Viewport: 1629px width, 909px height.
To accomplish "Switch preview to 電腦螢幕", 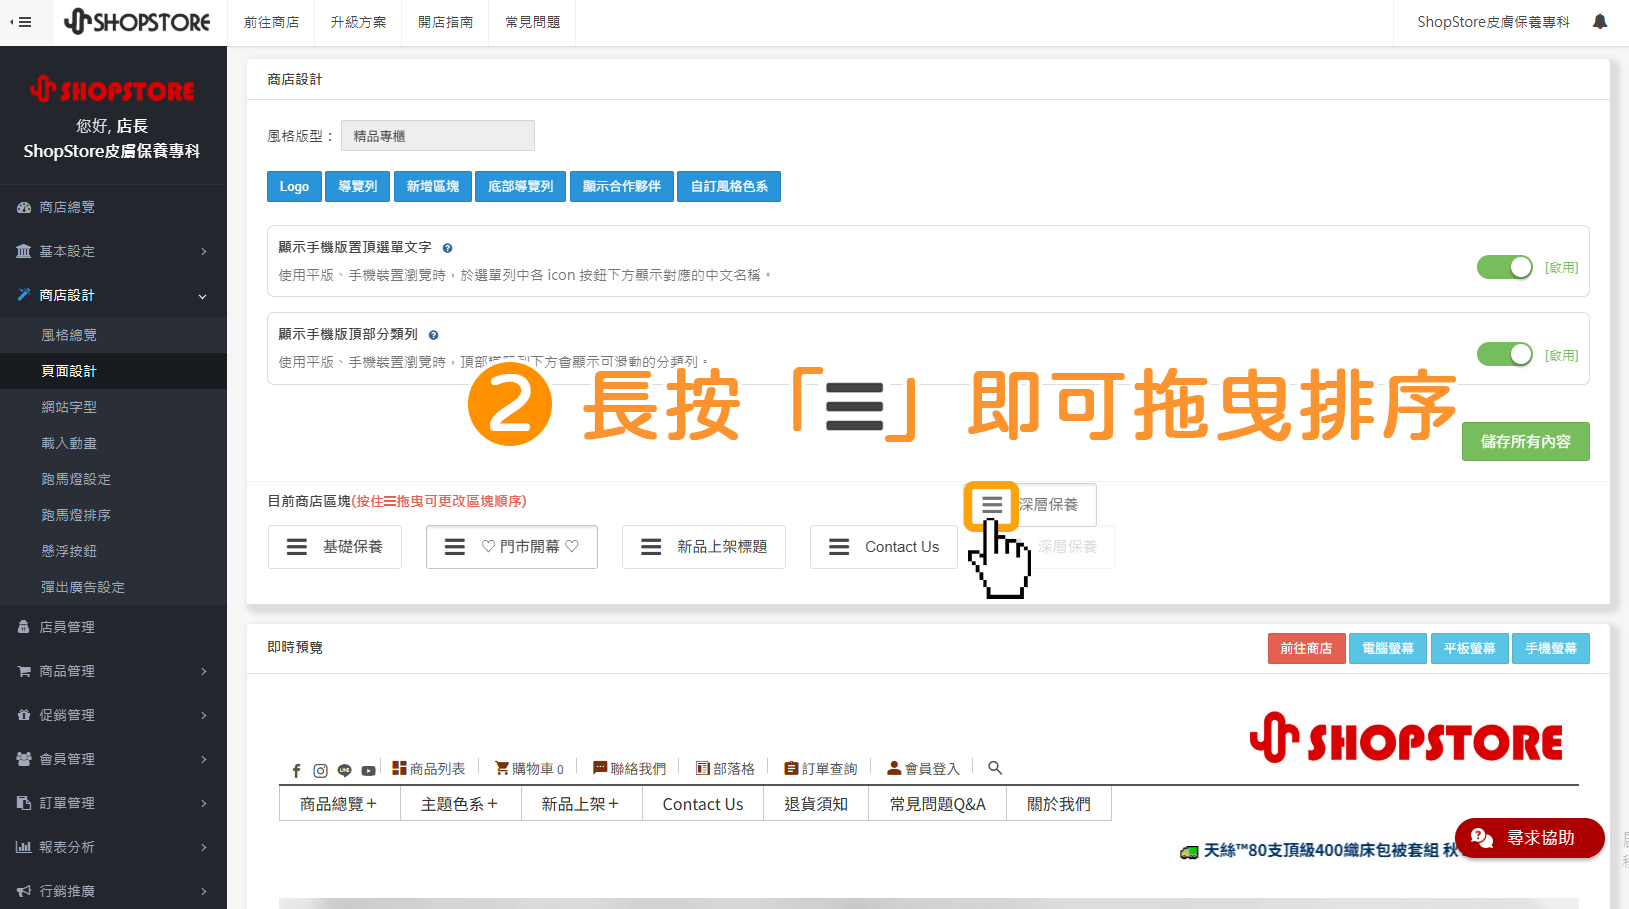I will tap(1387, 648).
